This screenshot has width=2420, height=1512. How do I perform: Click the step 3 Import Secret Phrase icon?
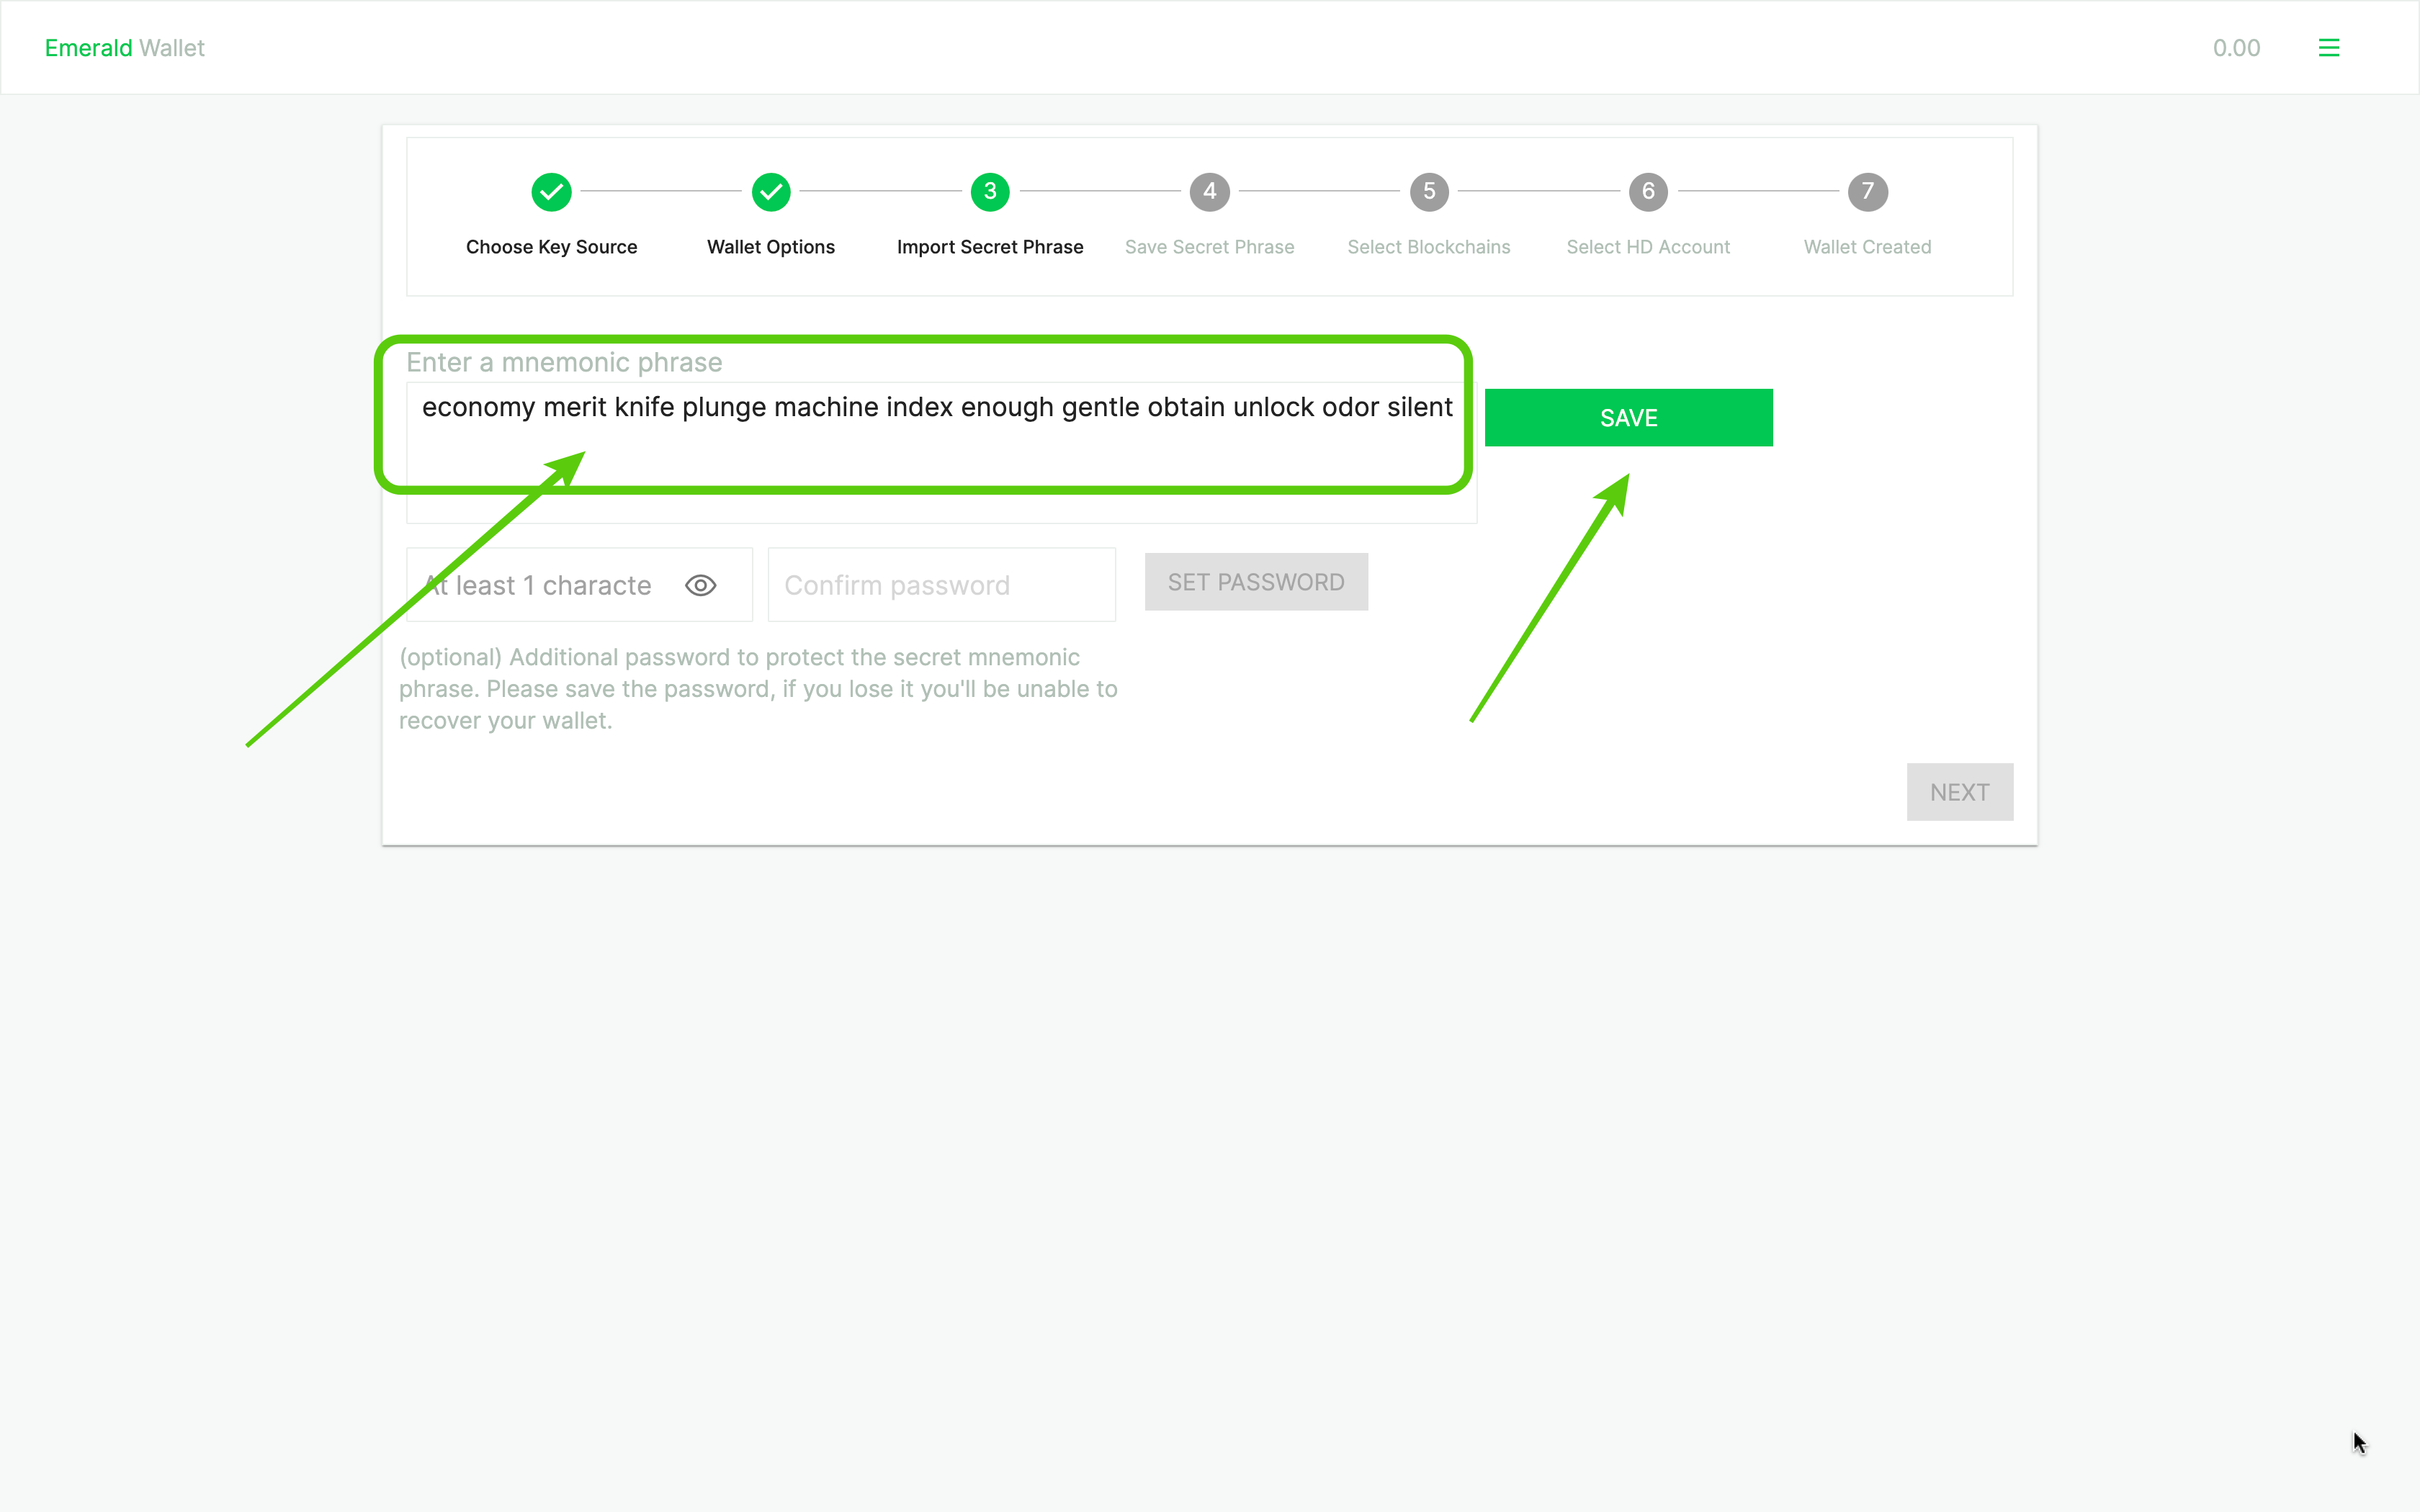click(x=990, y=190)
